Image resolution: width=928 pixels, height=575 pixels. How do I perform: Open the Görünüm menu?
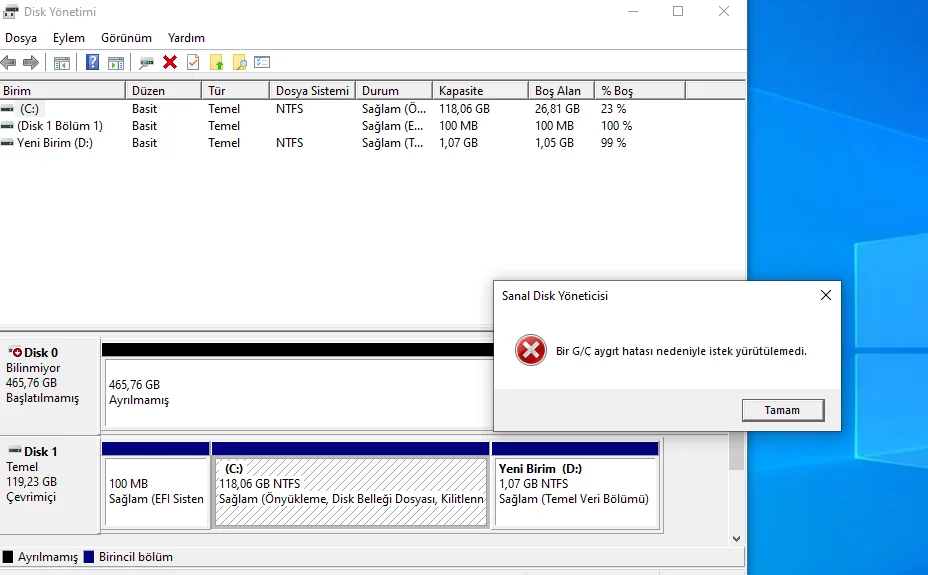(x=126, y=38)
